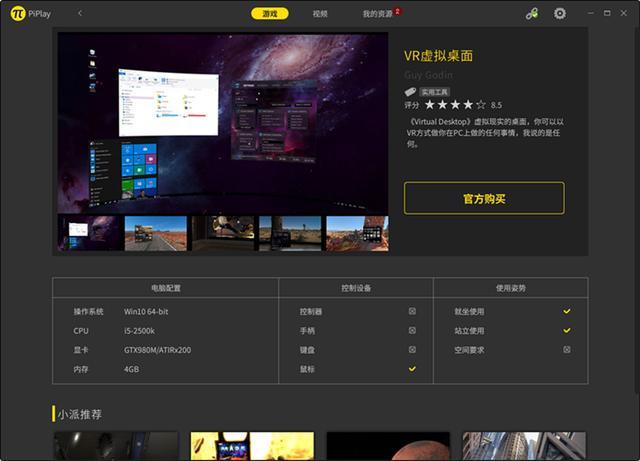Toggle the 鼠标 mouse checkmark
640x461 pixels.
coord(412,369)
